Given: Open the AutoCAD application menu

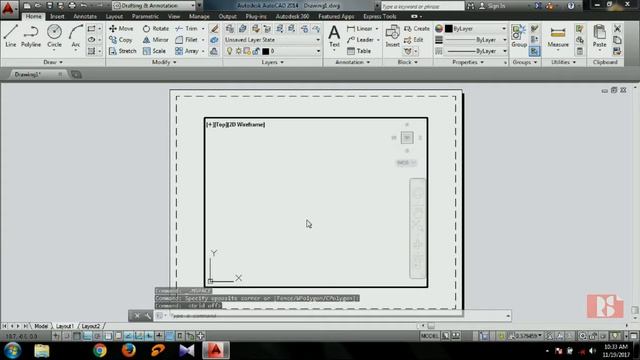Looking at the screenshot, I should [x=9, y=9].
